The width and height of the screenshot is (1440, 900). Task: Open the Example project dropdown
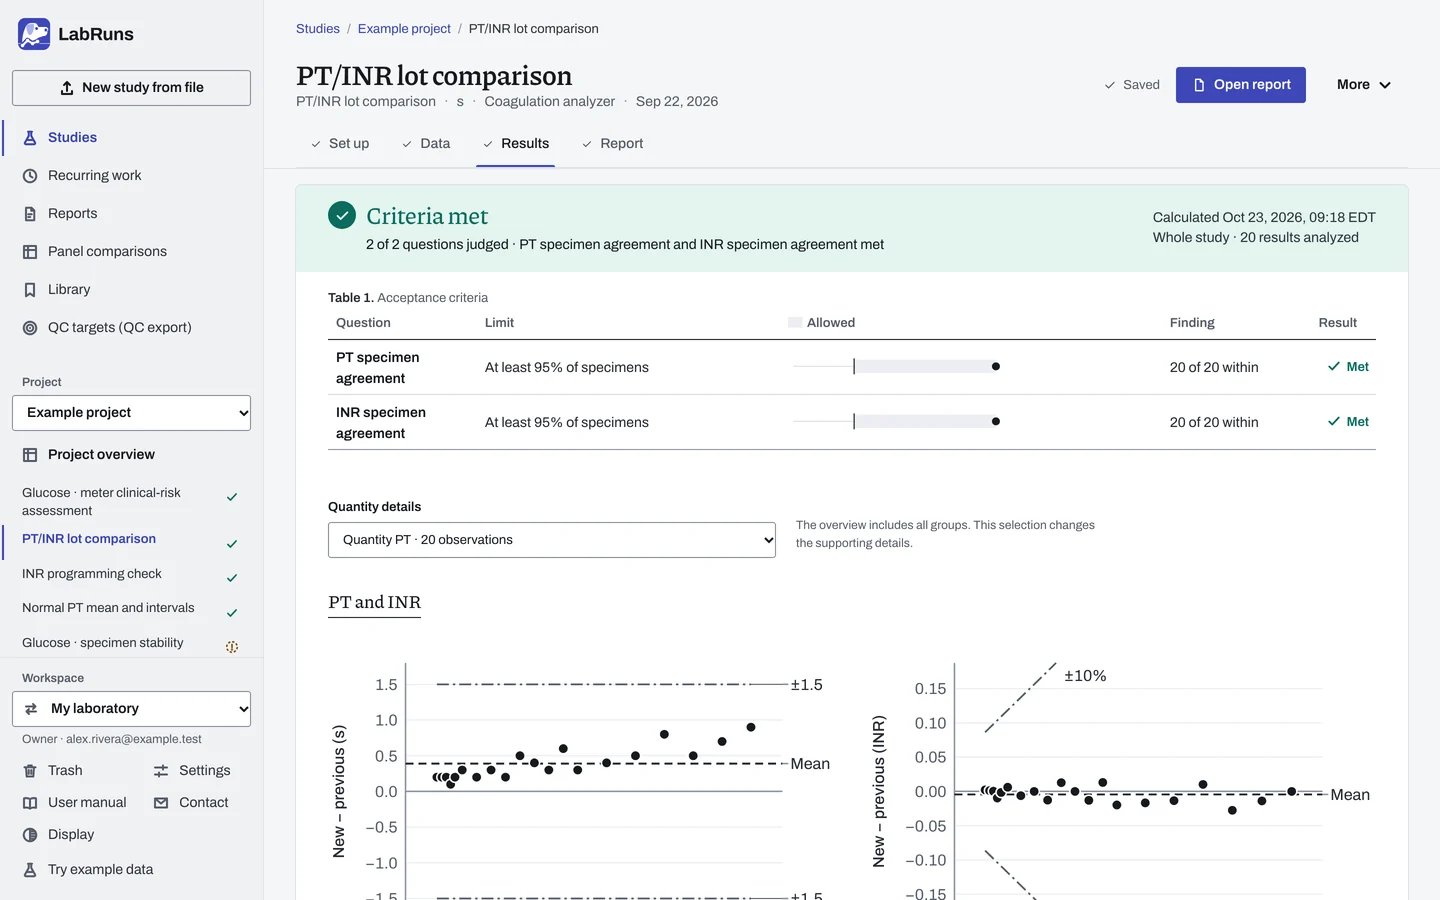pyautogui.click(x=131, y=413)
